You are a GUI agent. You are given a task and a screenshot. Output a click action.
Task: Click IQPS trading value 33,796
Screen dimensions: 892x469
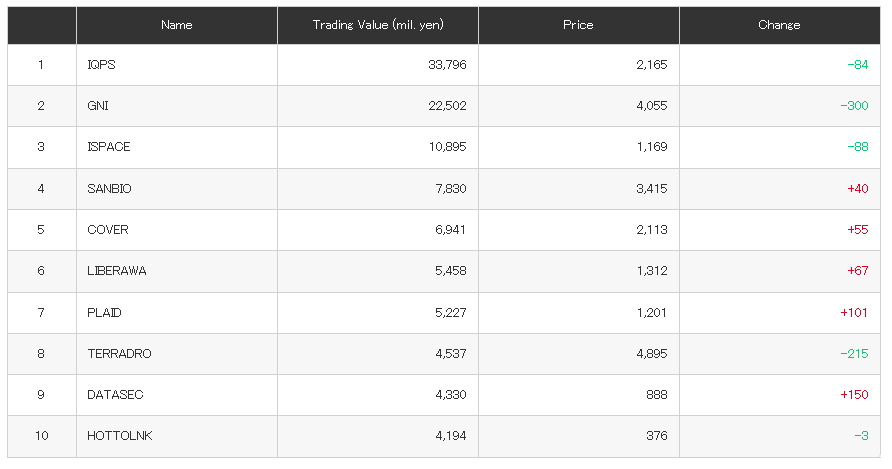tap(447, 65)
